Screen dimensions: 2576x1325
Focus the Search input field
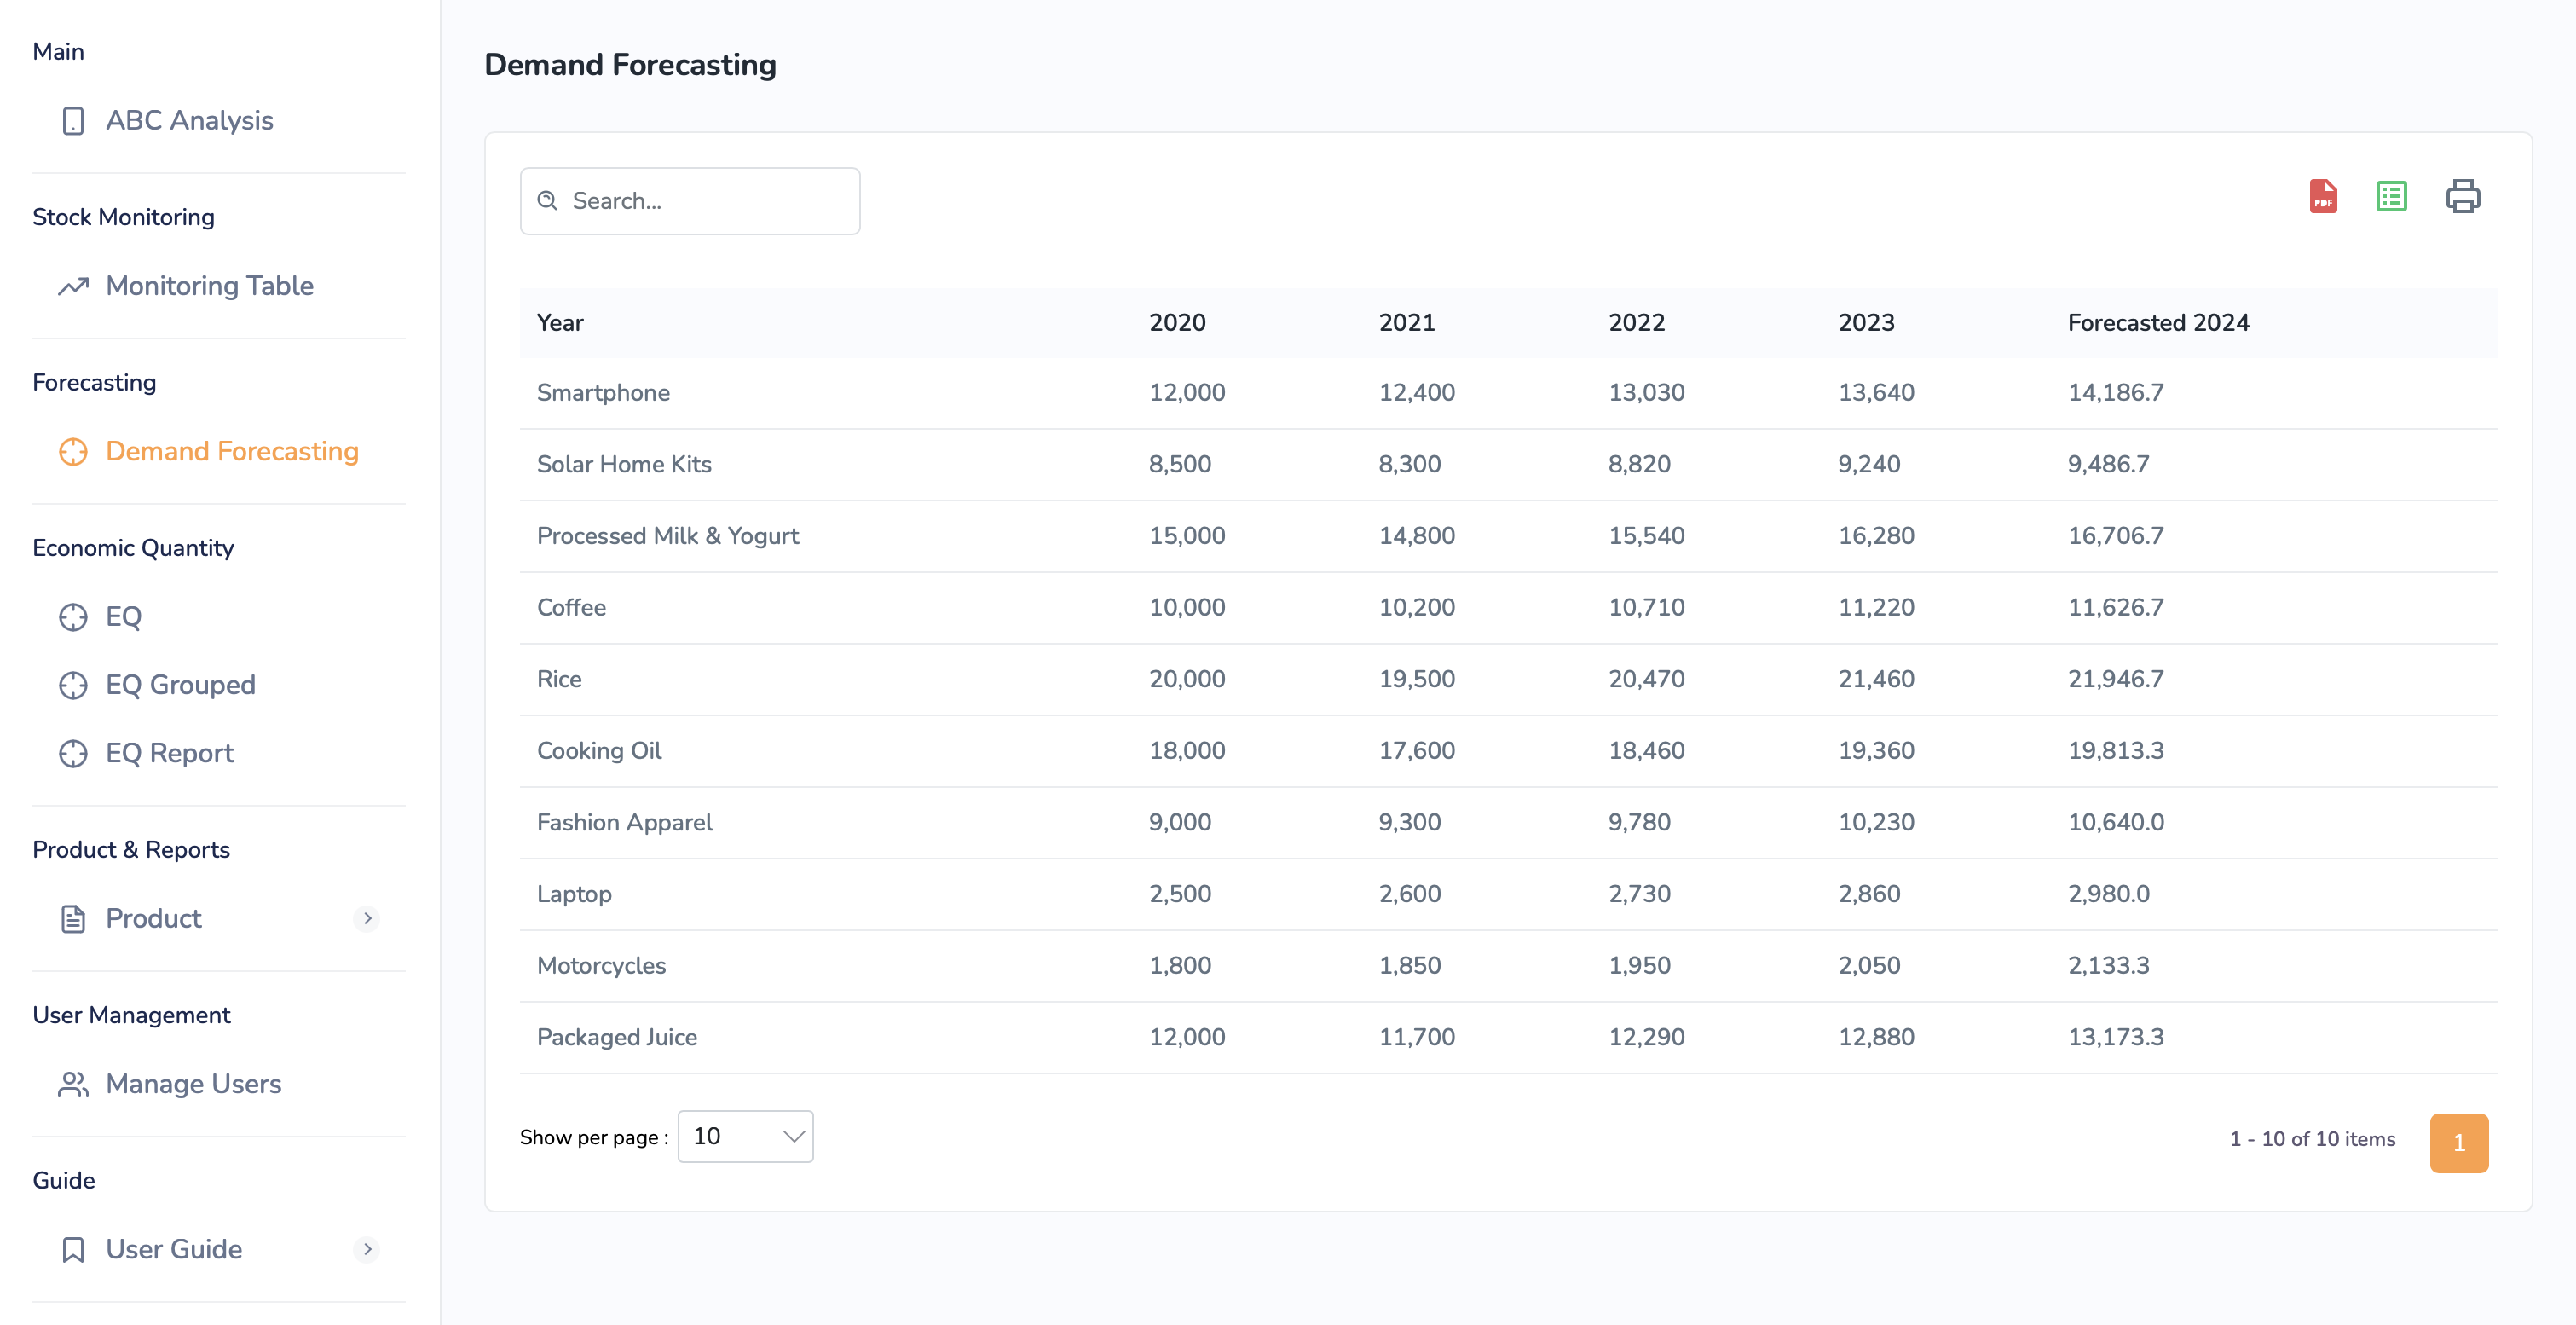(x=704, y=201)
